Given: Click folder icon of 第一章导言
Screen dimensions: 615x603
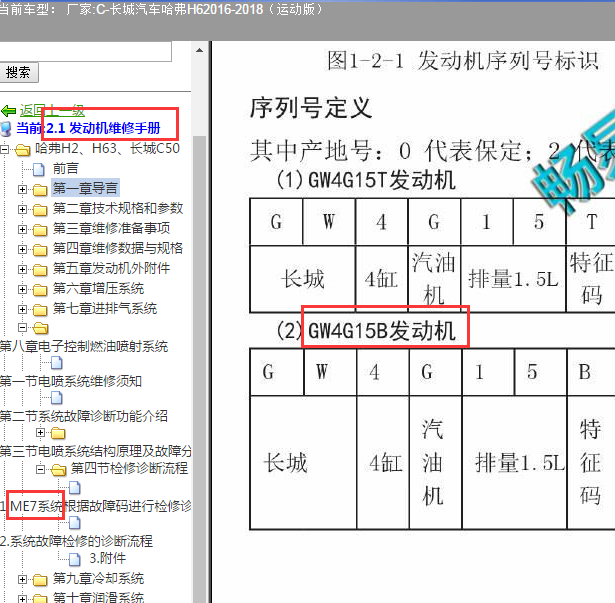Looking at the screenshot, I should pyautogui.click(x=40, y=190).
